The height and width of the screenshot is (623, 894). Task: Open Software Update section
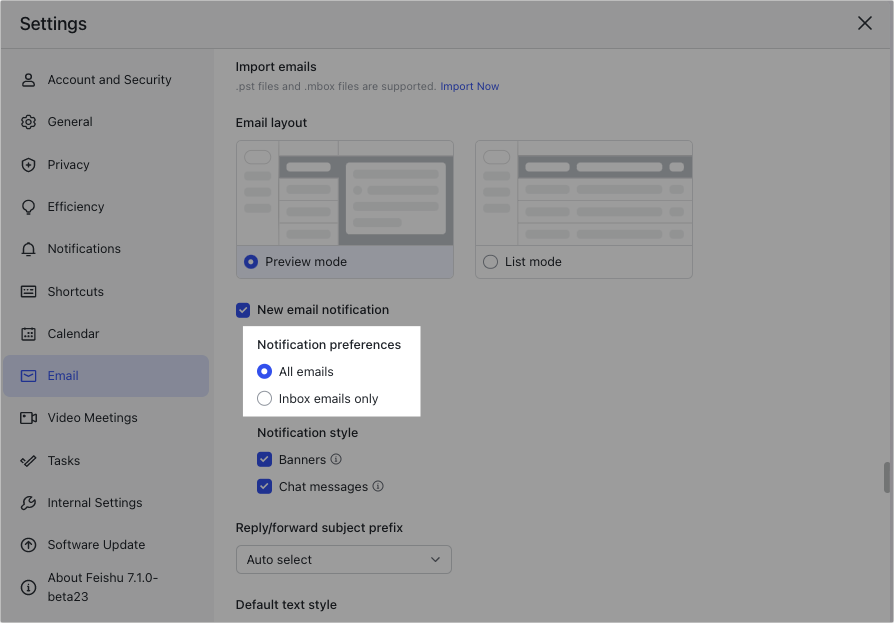click(x=106, y=545)
